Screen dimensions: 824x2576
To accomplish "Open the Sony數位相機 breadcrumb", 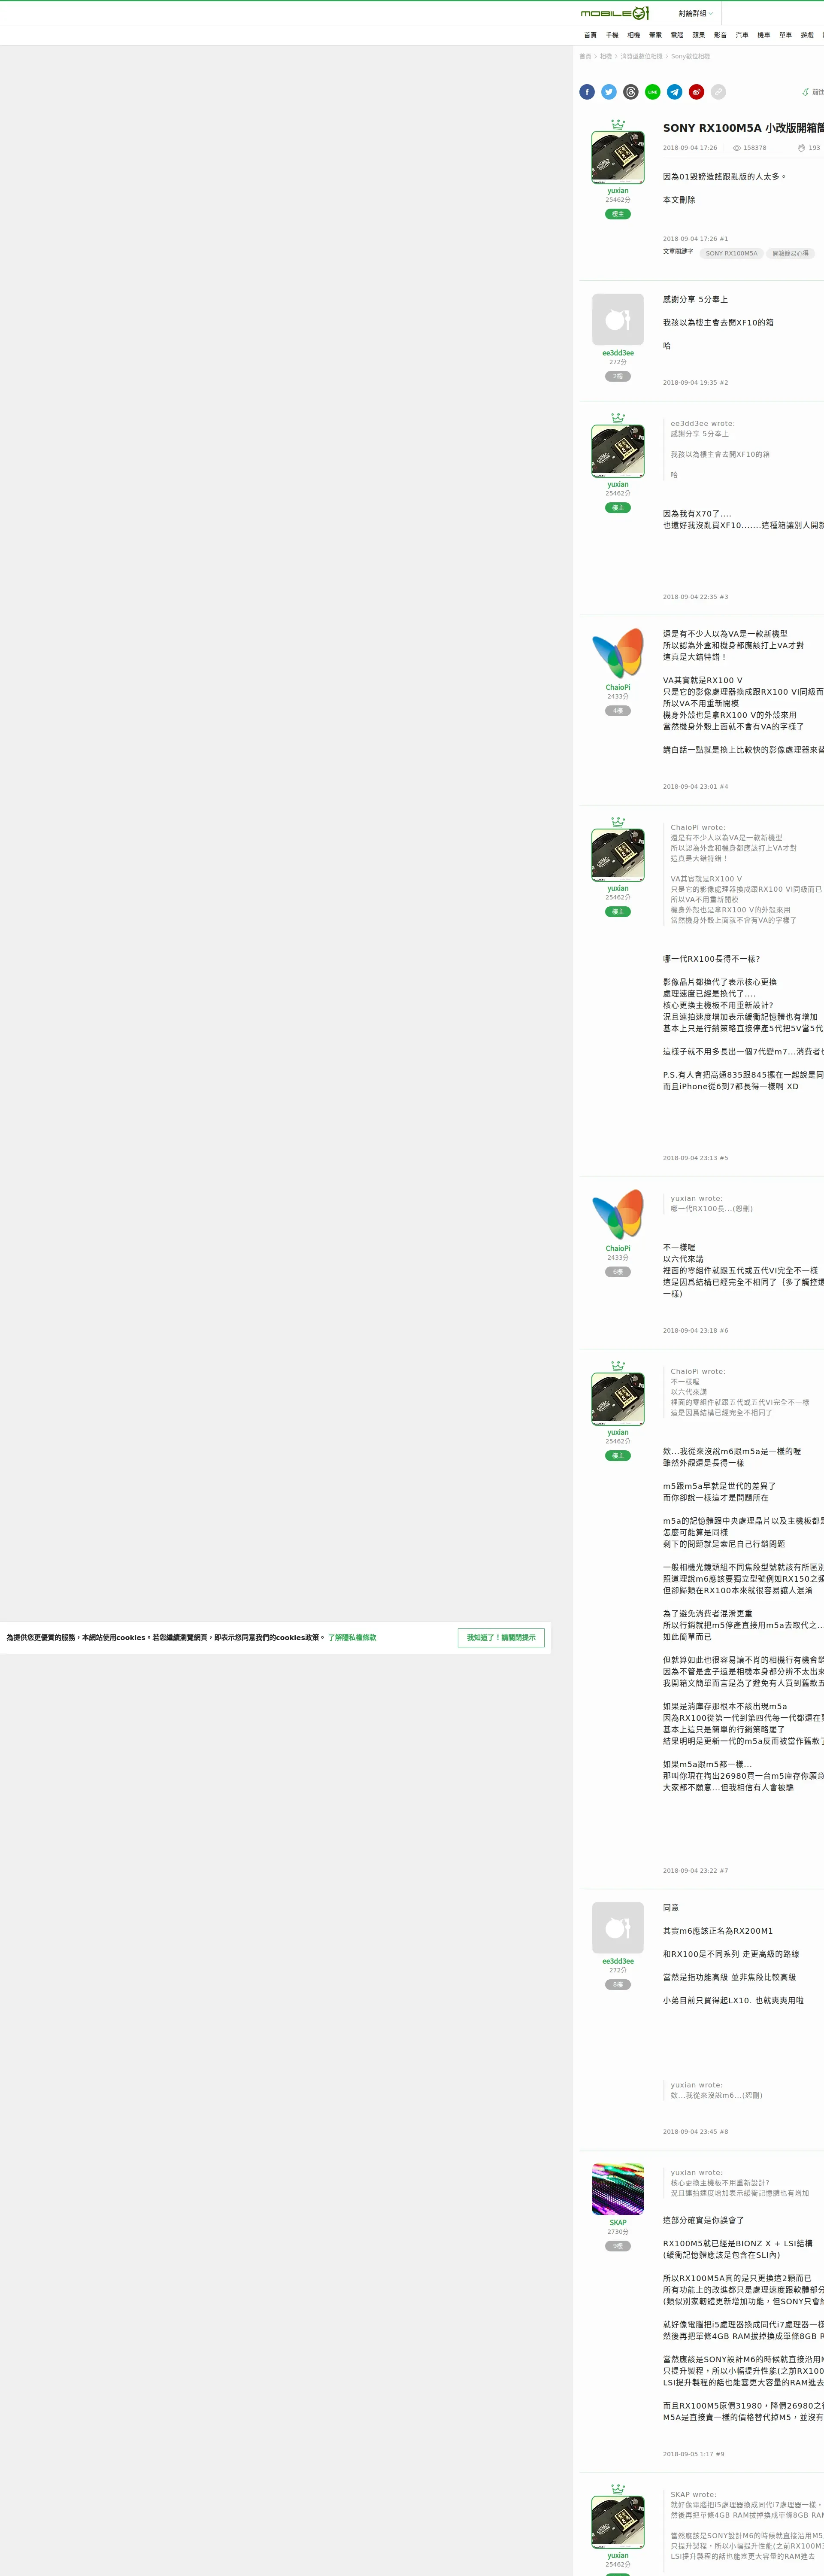I will (x=690, y=57).
